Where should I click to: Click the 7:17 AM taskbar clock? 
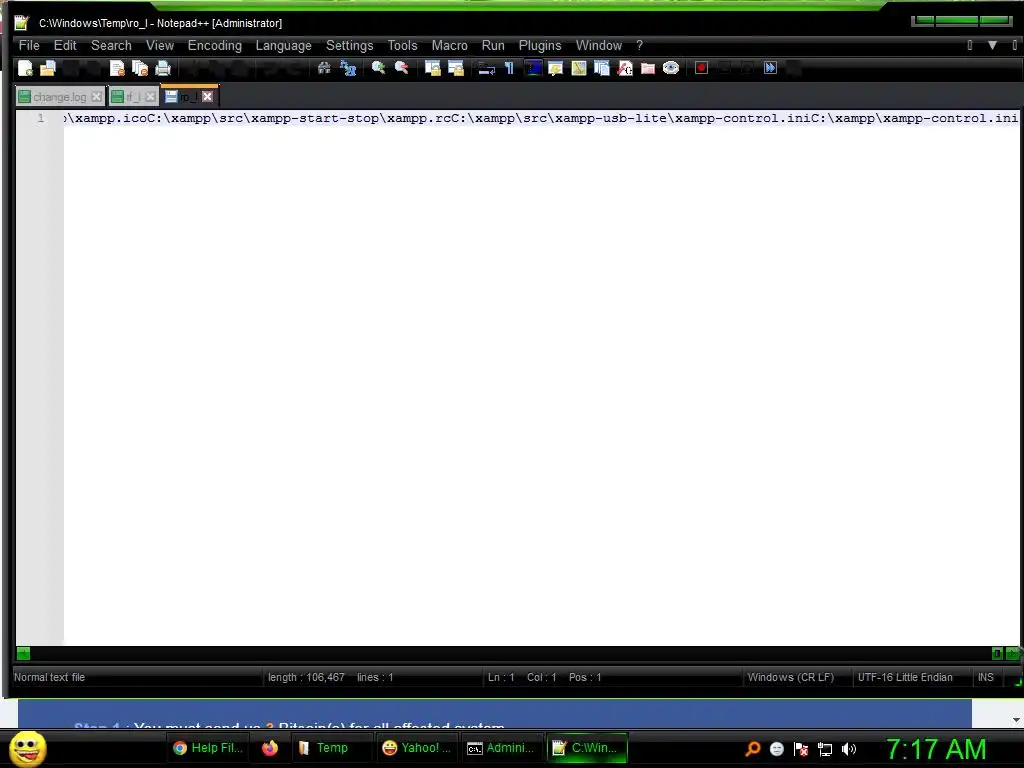pos(936,749)
